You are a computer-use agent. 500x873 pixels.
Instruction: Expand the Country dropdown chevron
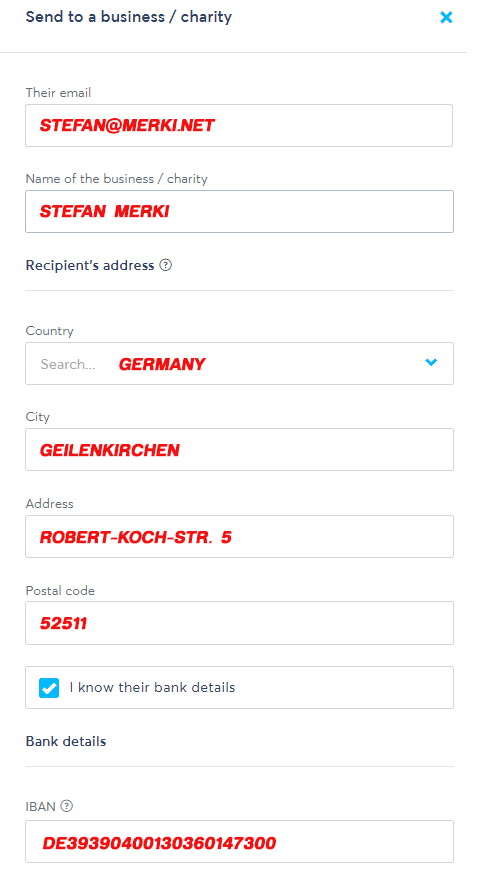(431, 362)
